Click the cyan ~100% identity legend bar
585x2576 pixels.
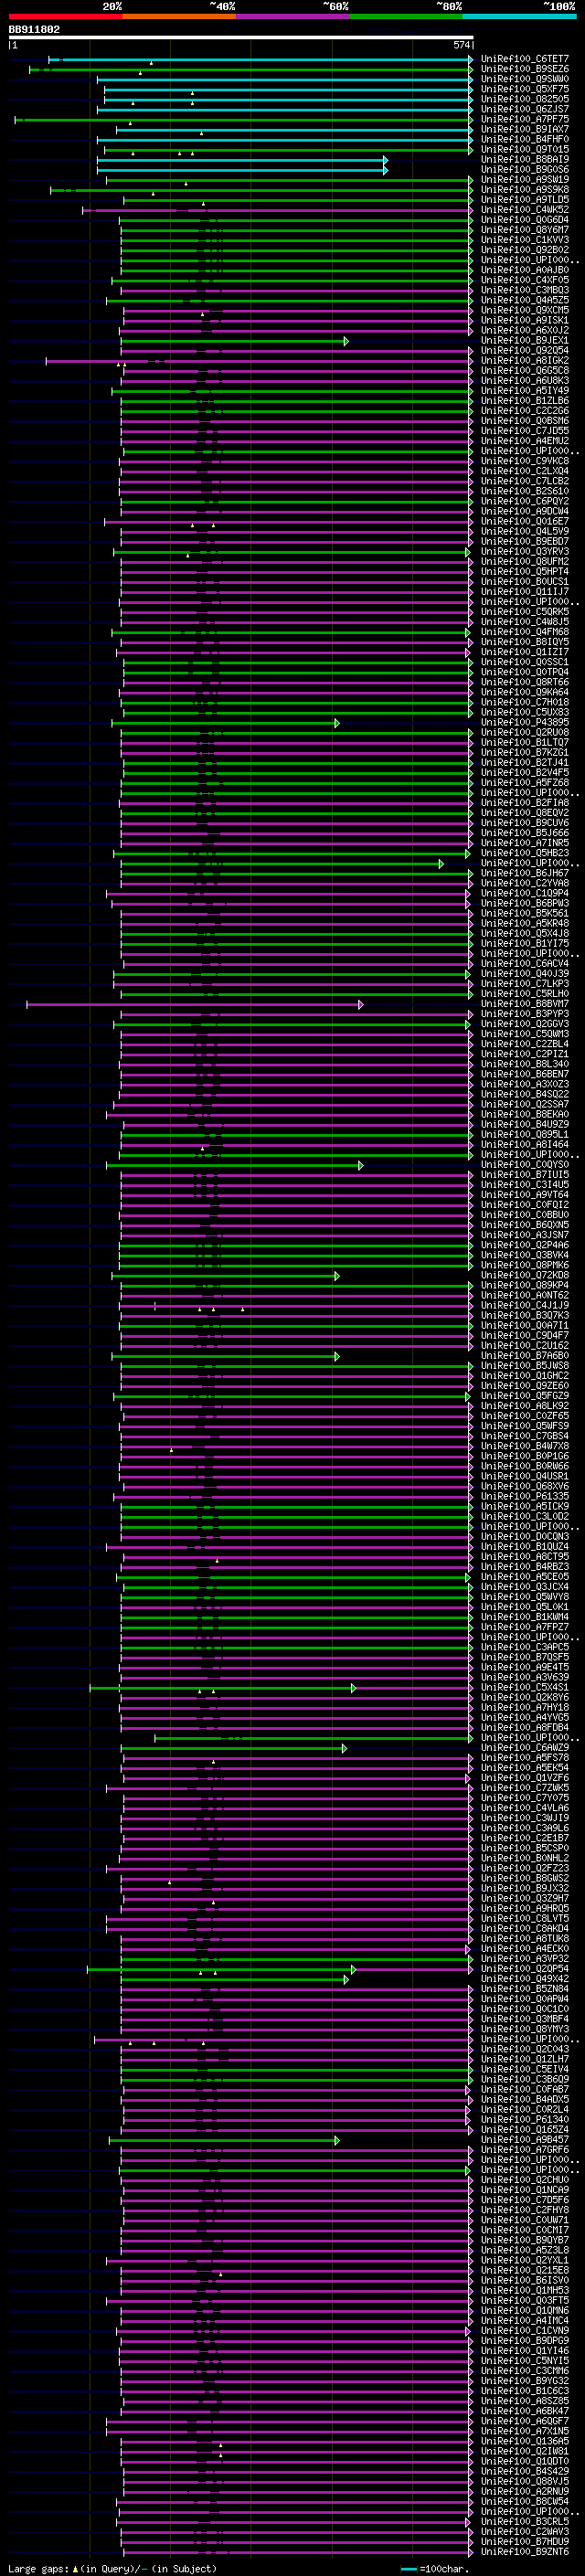(x=518, y=16)
